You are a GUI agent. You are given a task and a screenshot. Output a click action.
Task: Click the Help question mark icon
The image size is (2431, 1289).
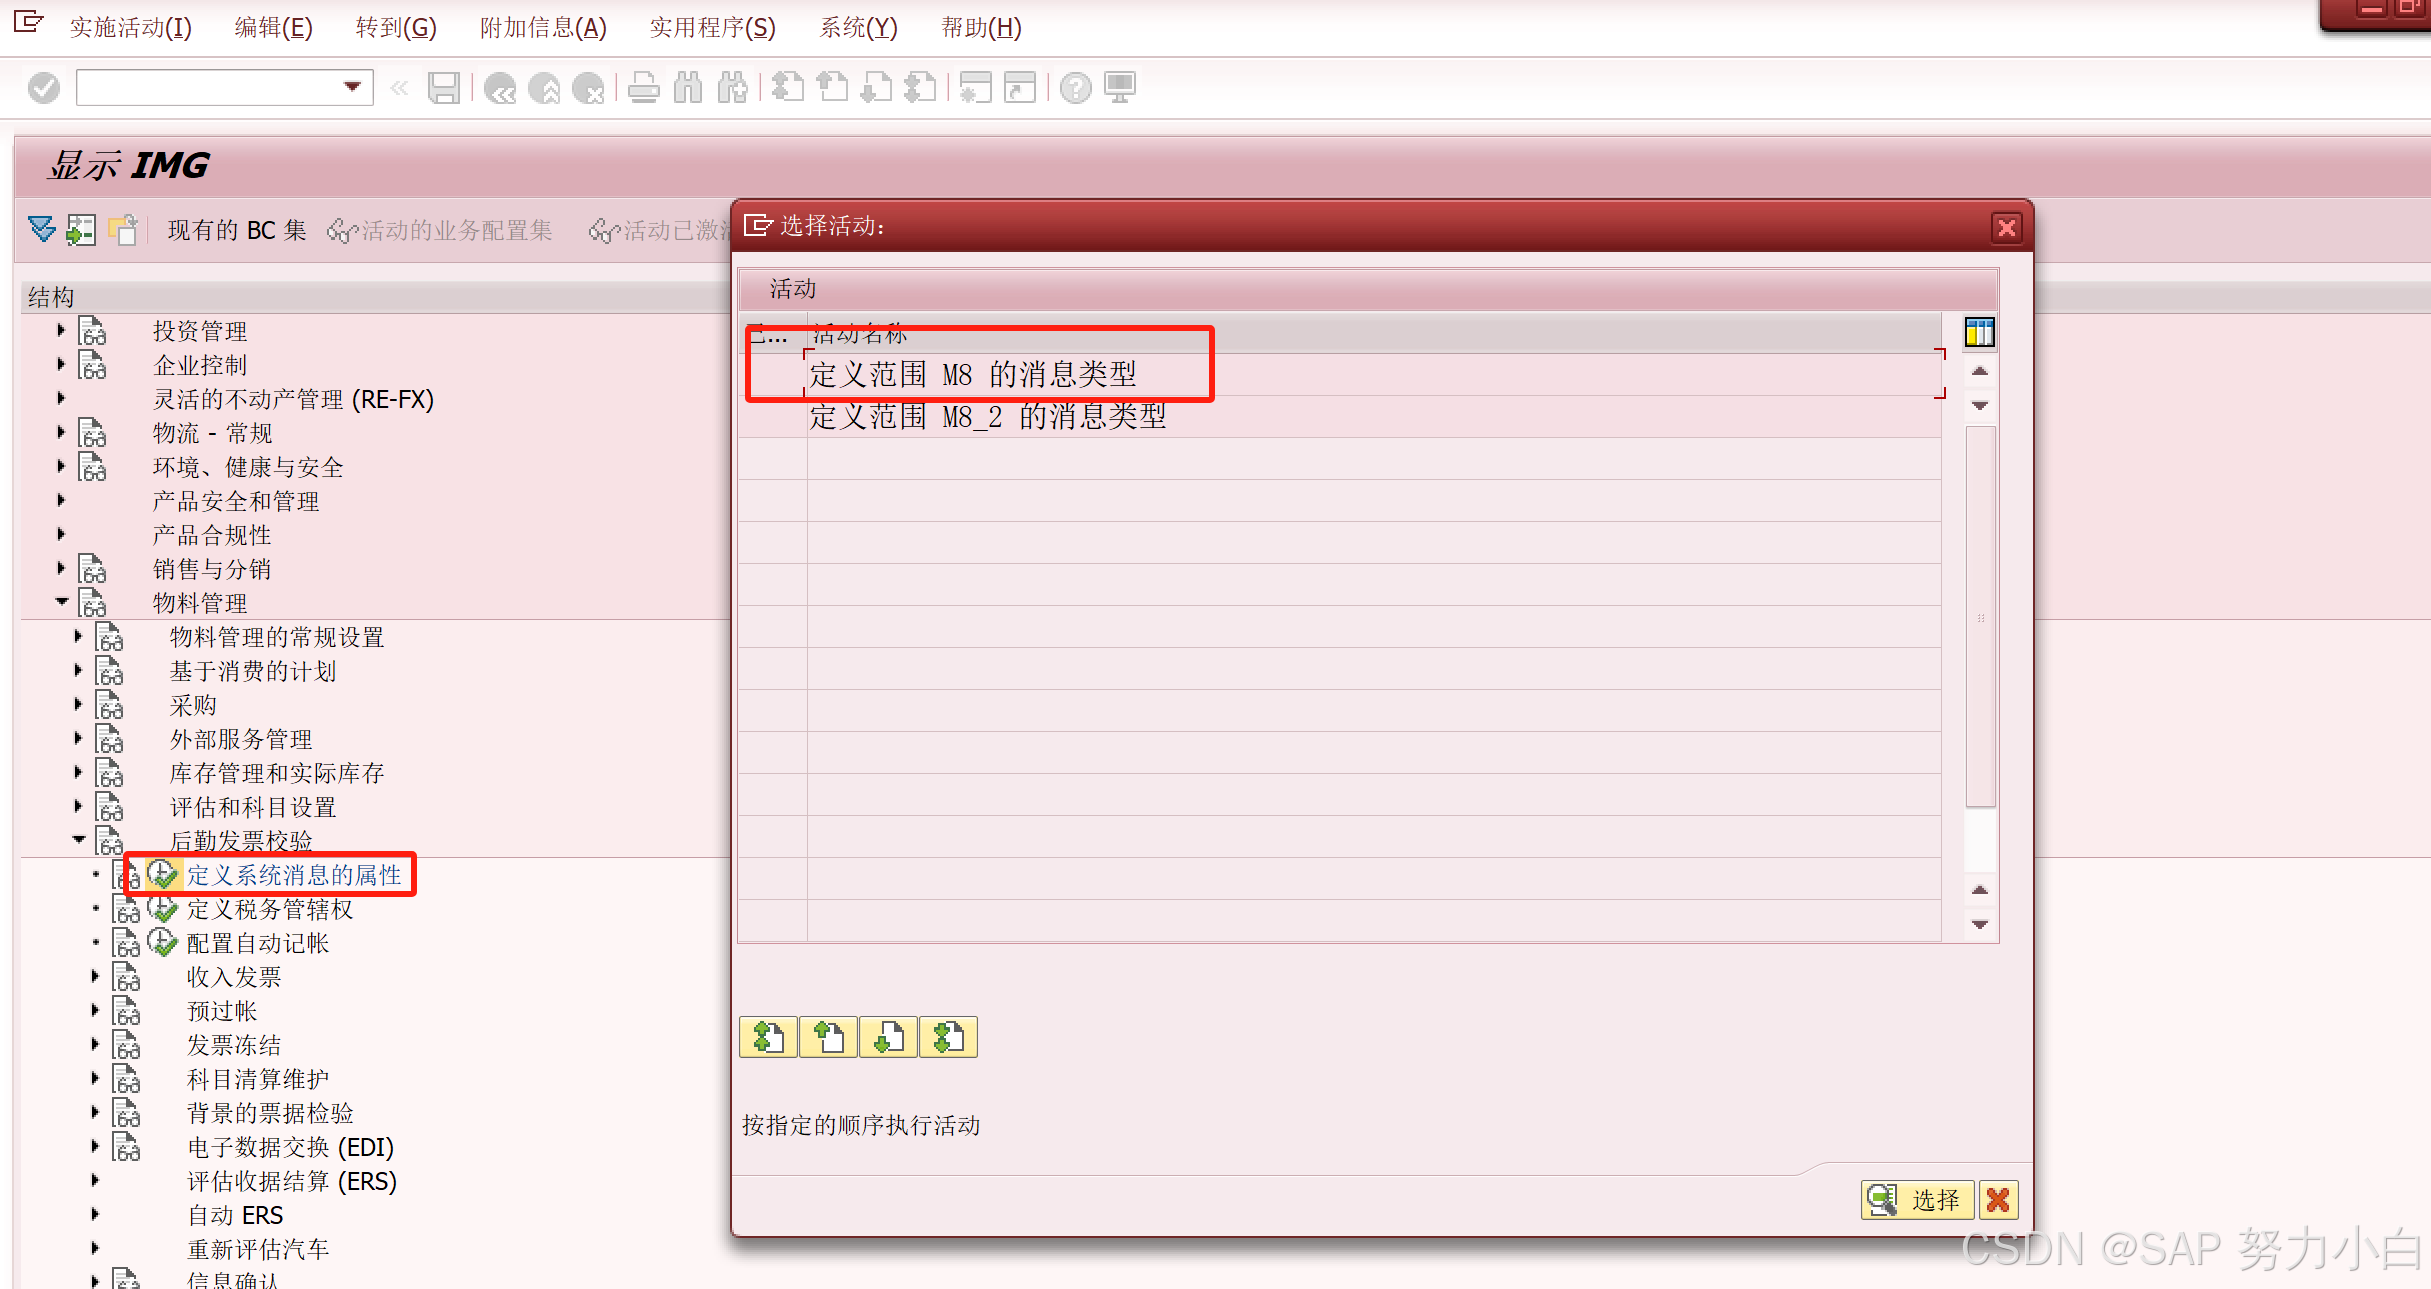pyautogui.click(x=1075, y=88)
